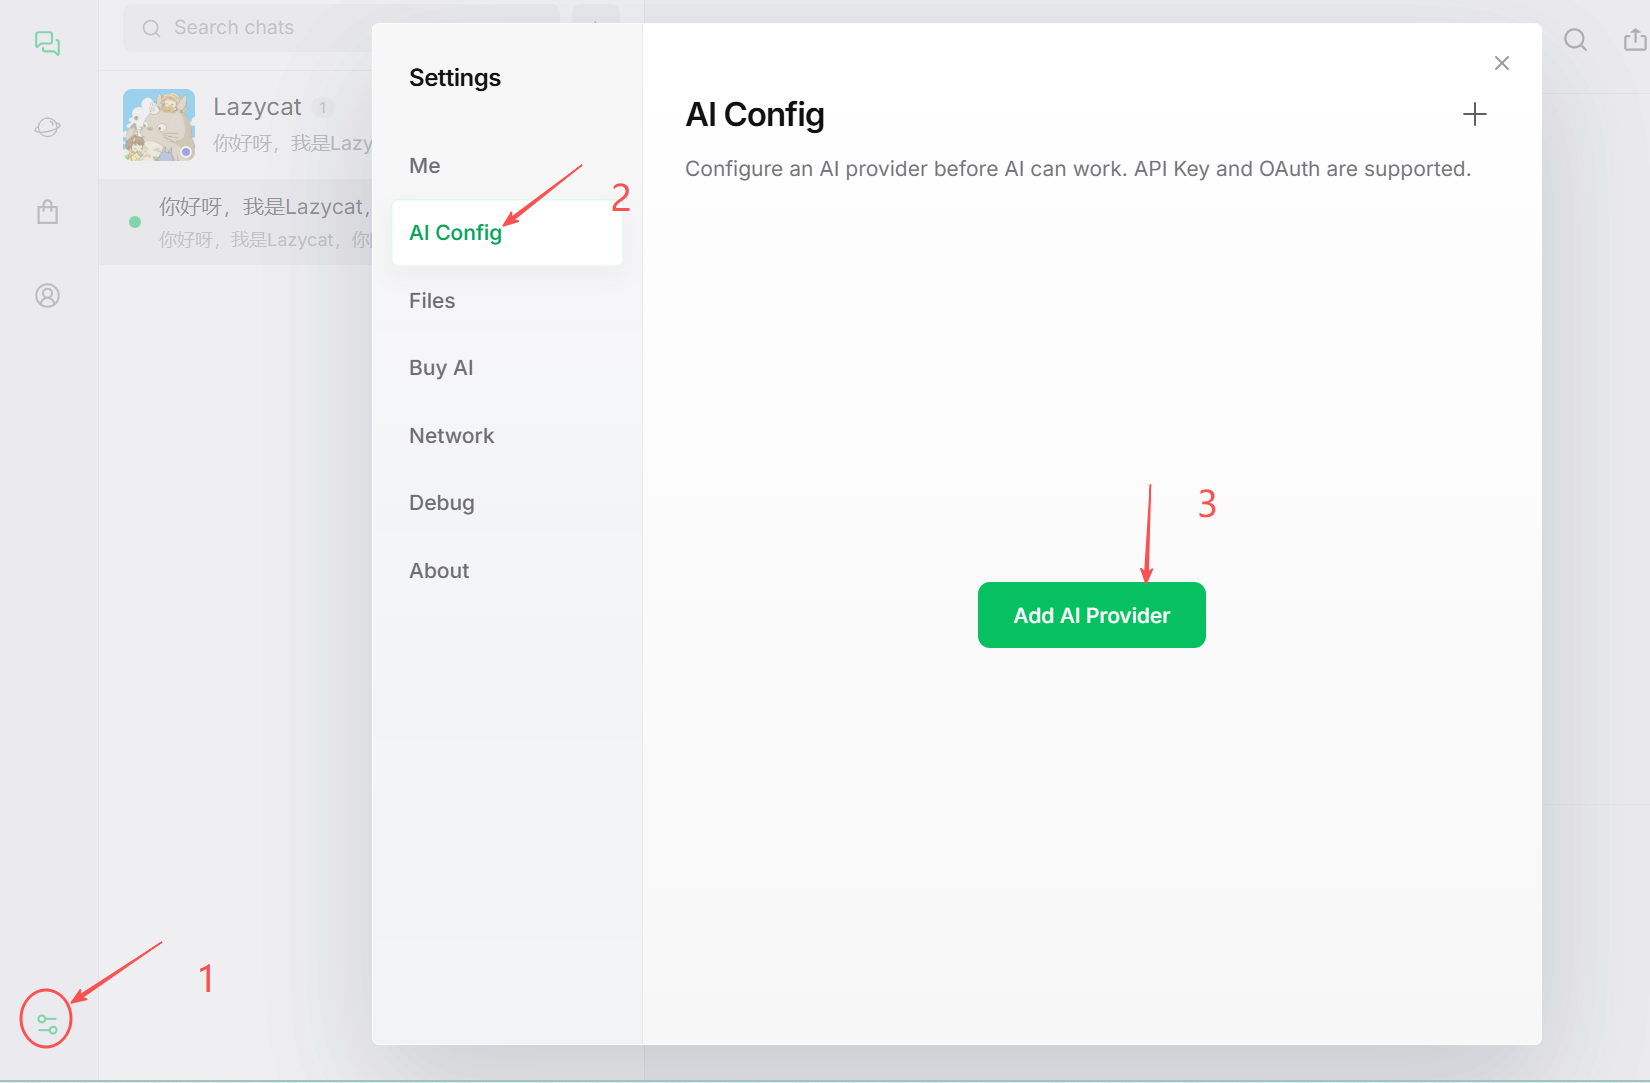Close the Settings dialog
Viewport: 1650px width, 1083px height.
point(1501,63)
